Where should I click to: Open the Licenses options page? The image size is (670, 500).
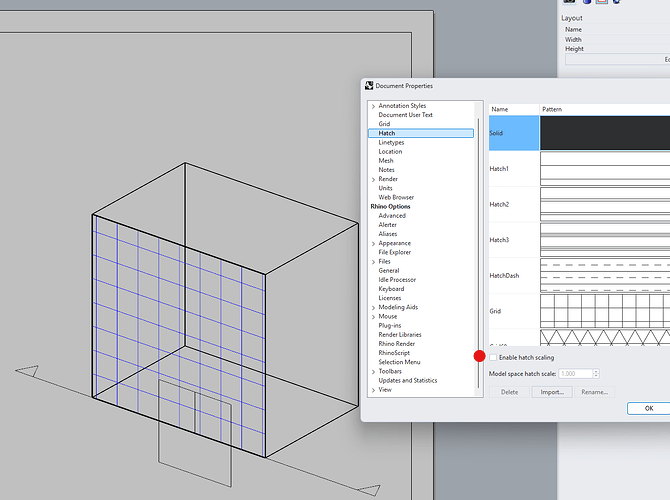coord(390,298)
